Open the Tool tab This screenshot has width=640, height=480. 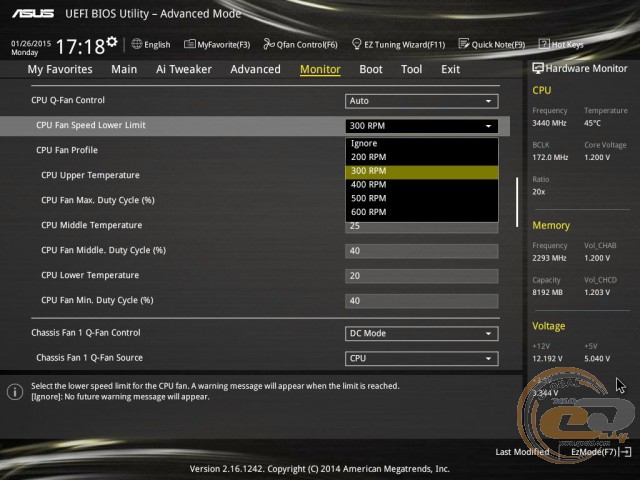click(x=411, y=69)
